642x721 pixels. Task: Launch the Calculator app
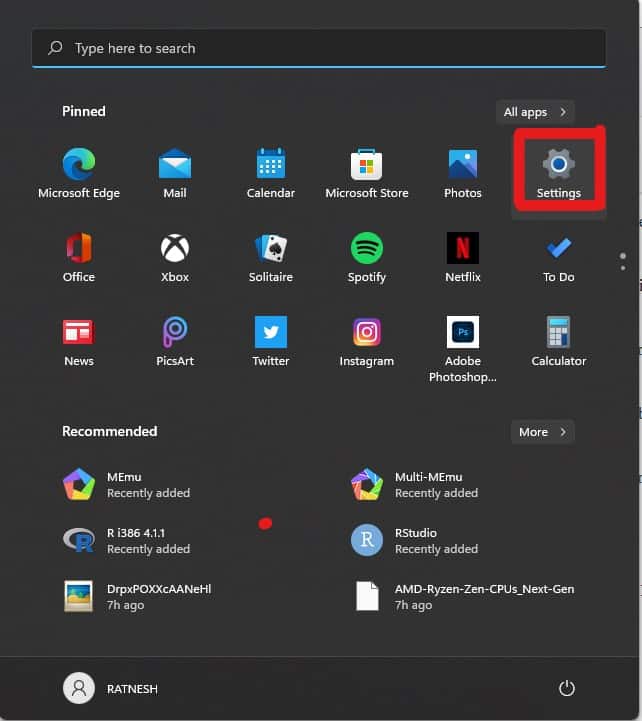[558, 341]
